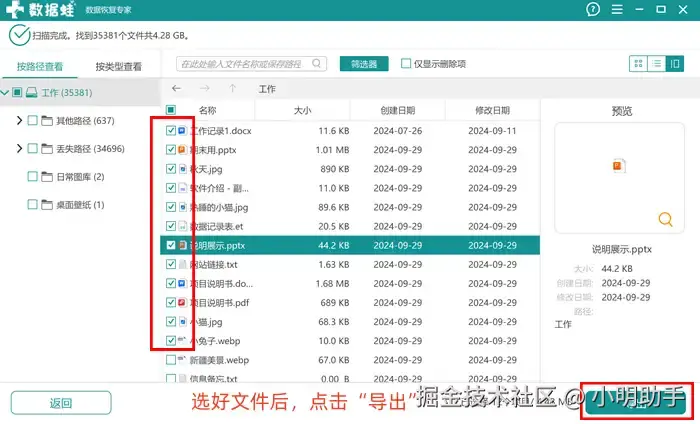The width and height of the screenshot is (700, 424).
Task: Click the docx icon of 工作记录1.docx
Action: tap(182, 131)
